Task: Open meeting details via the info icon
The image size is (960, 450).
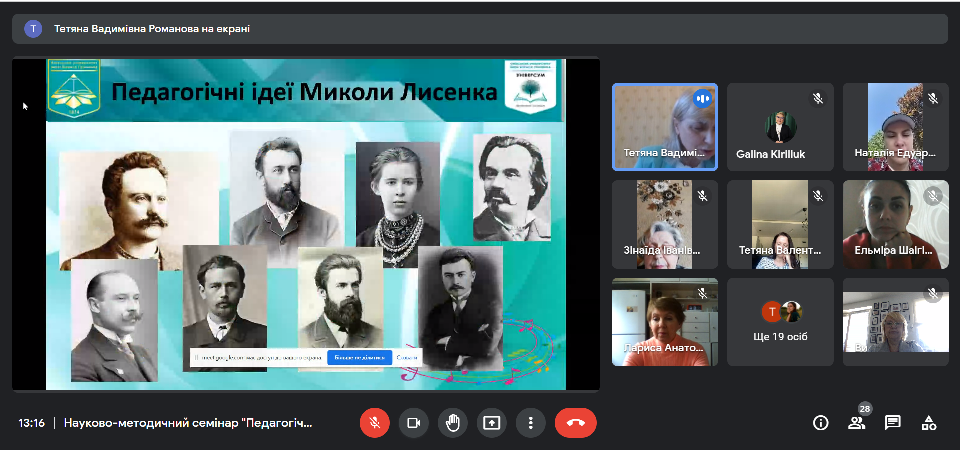Action: point(820,422)
